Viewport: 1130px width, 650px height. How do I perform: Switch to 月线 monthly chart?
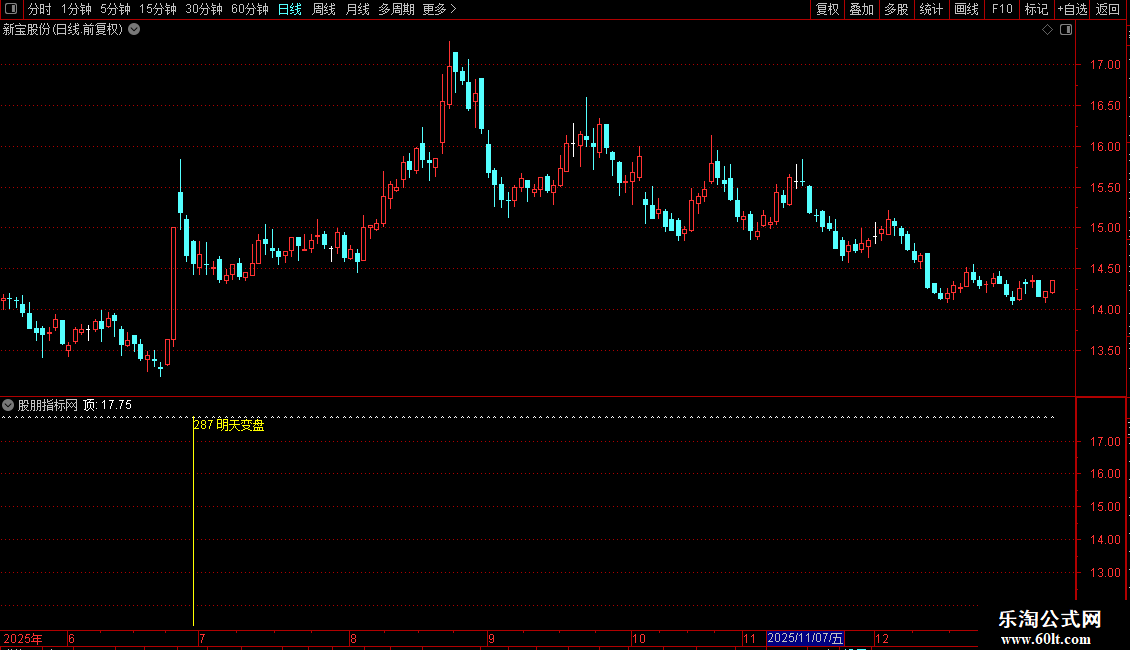(357, 9)
